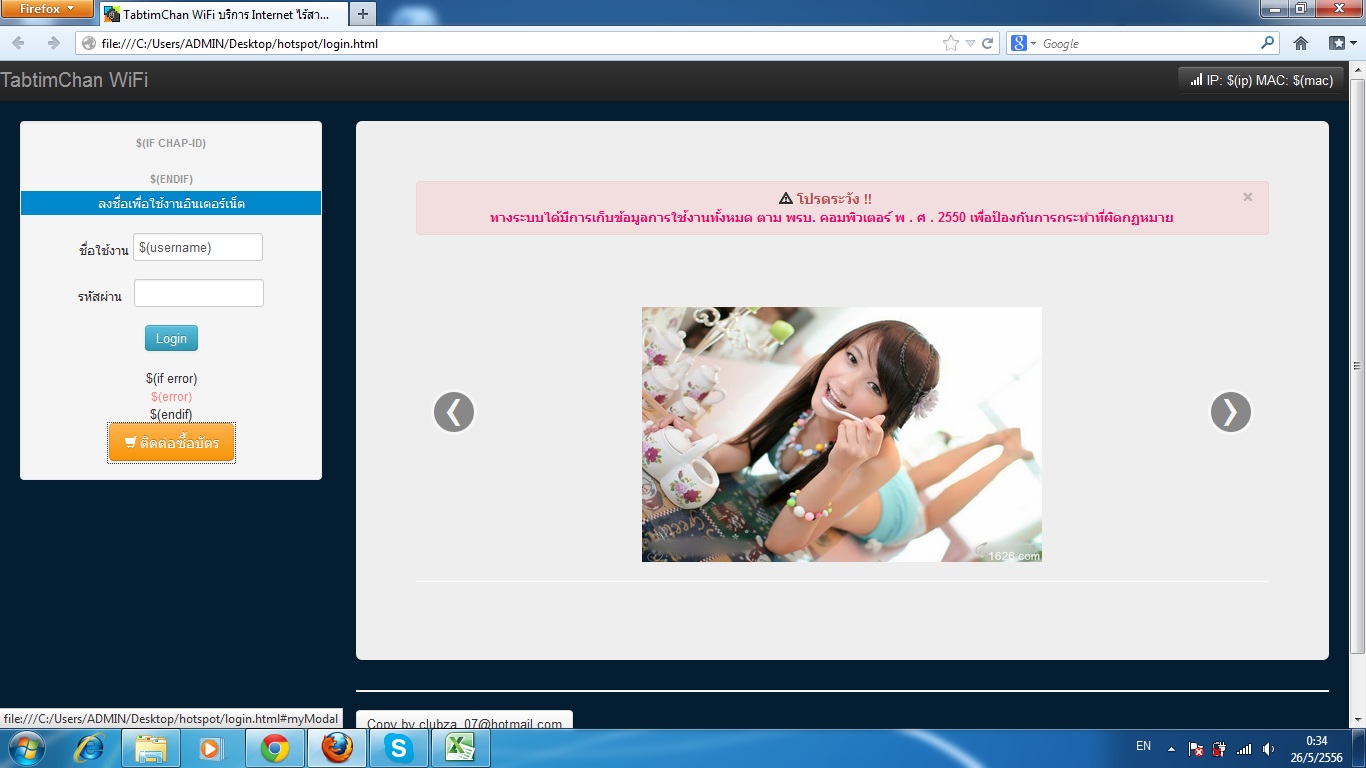Switch to Firefox on the taskbar
Viewport: 1366px width, 768px height.
(x=337, y=748)
